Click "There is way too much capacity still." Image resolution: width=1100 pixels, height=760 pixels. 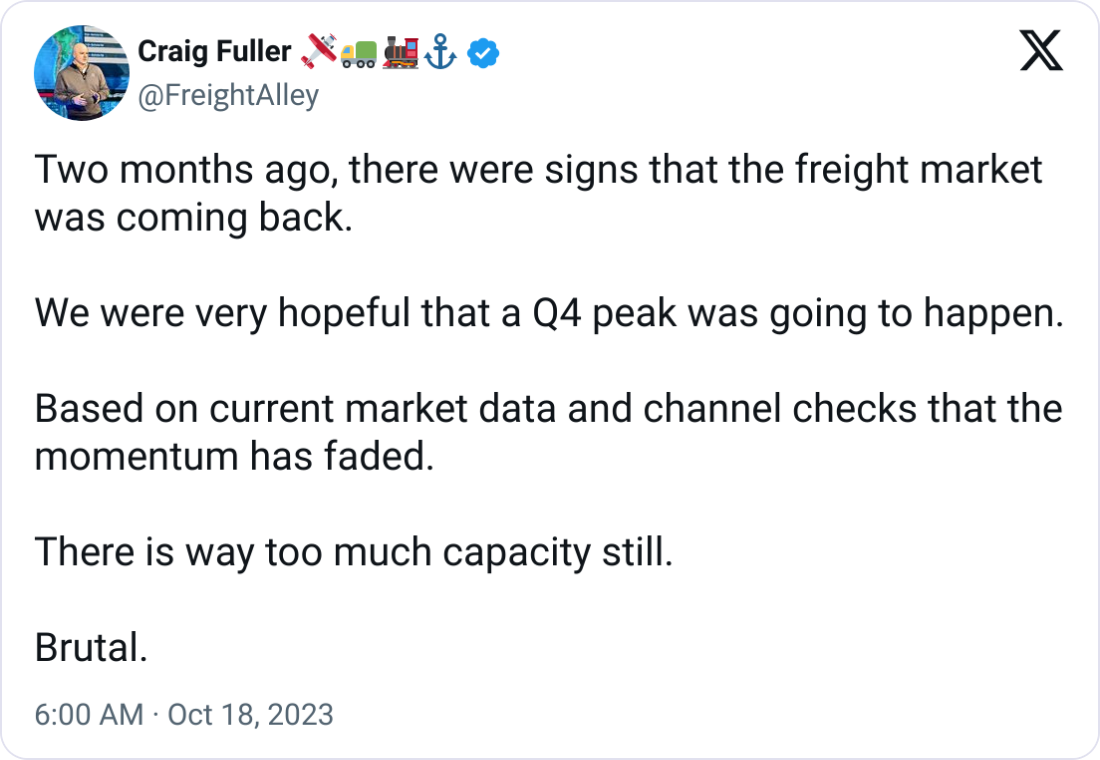pyautogui.click(x=354, y=552)
